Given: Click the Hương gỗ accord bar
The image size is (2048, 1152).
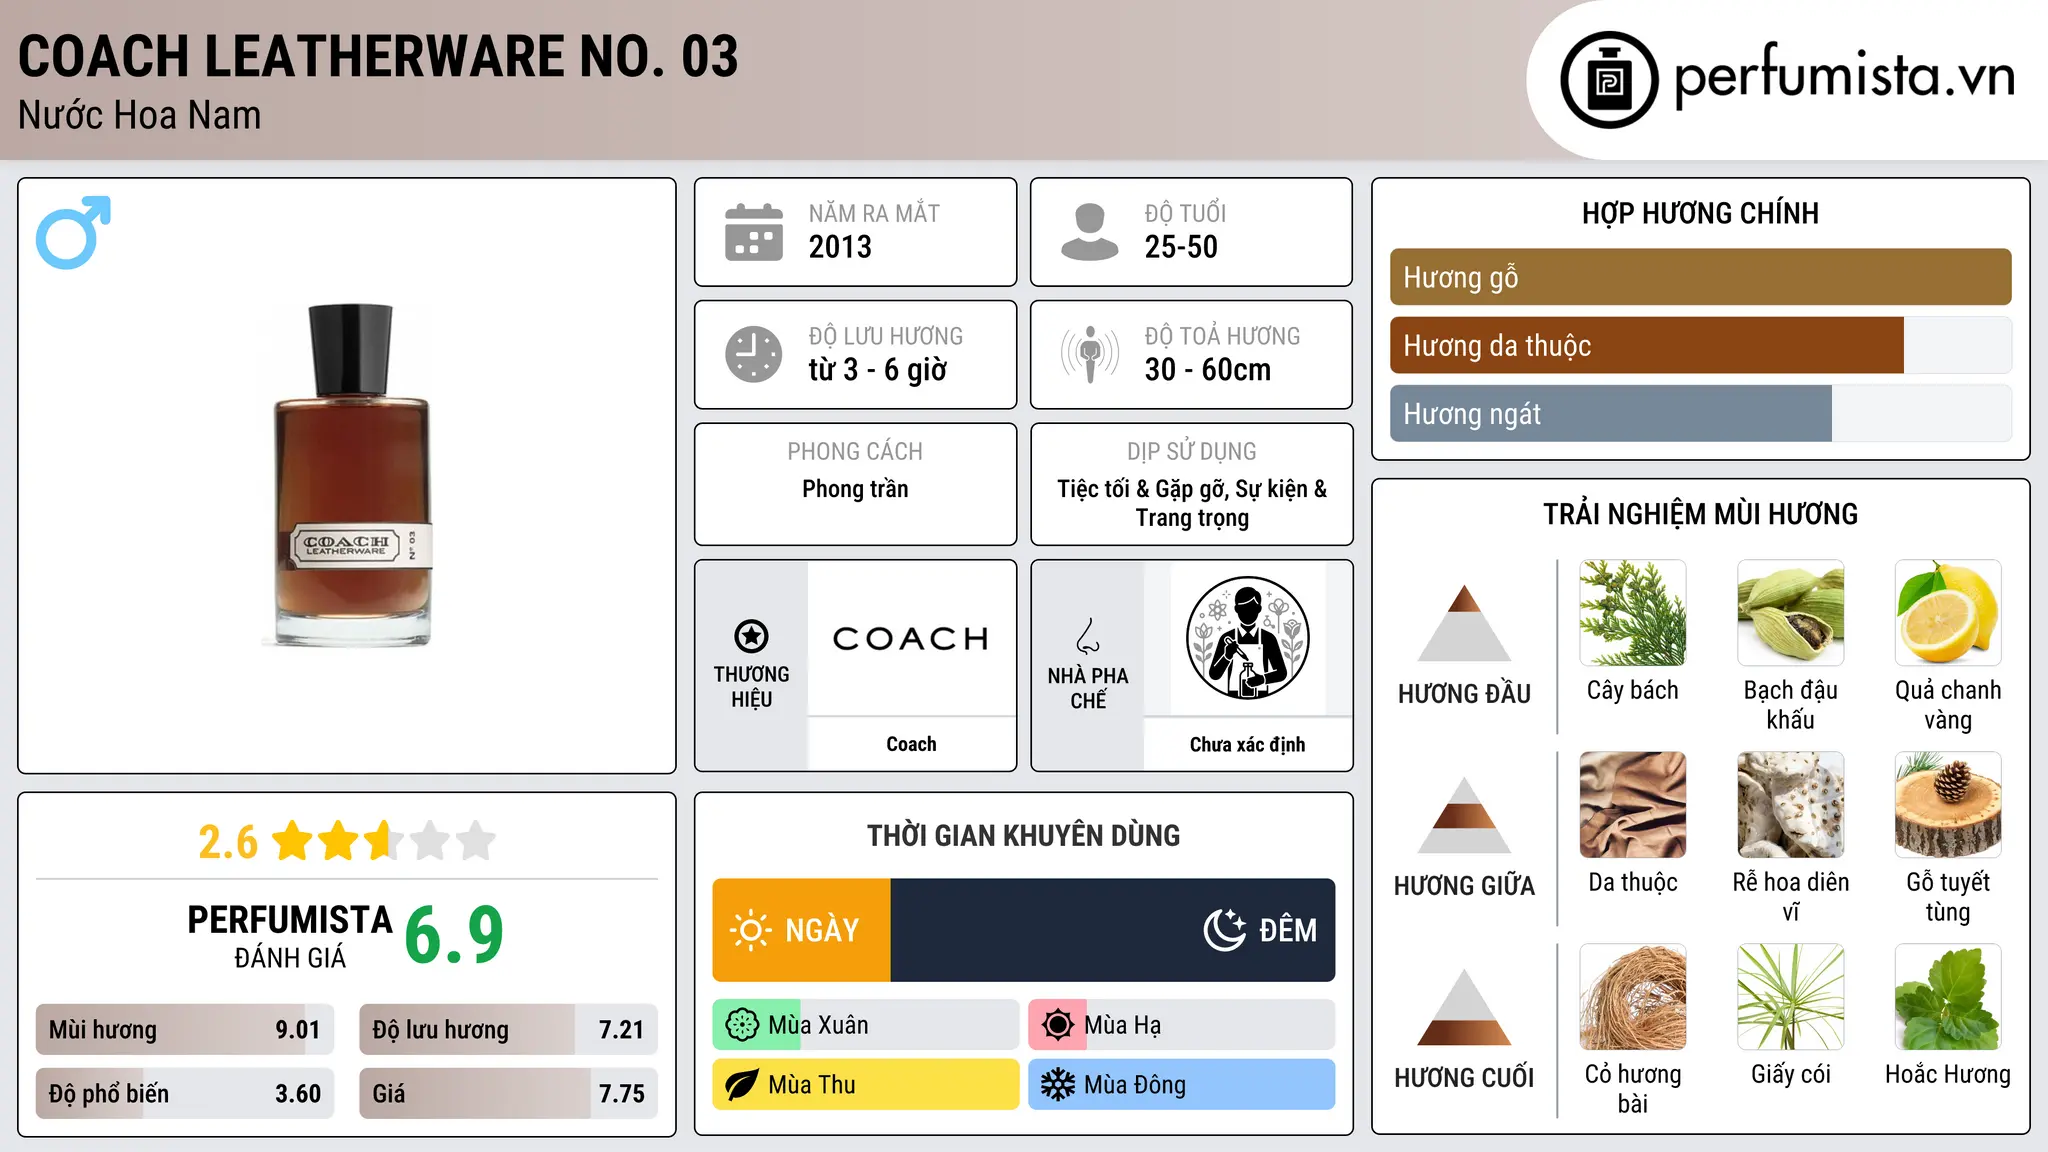Looking at the screenshot, I should pos(1701,277).
